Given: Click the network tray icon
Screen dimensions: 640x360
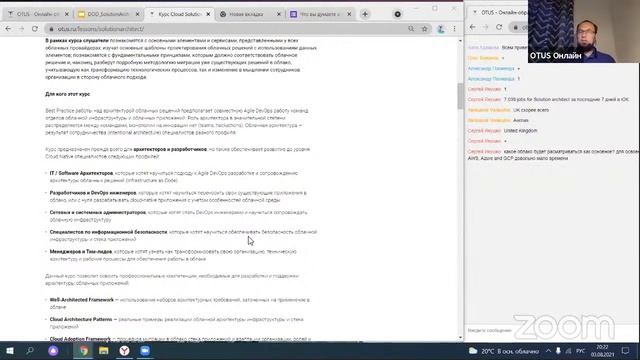Looking at the screenshot, I should coord(569,351).
